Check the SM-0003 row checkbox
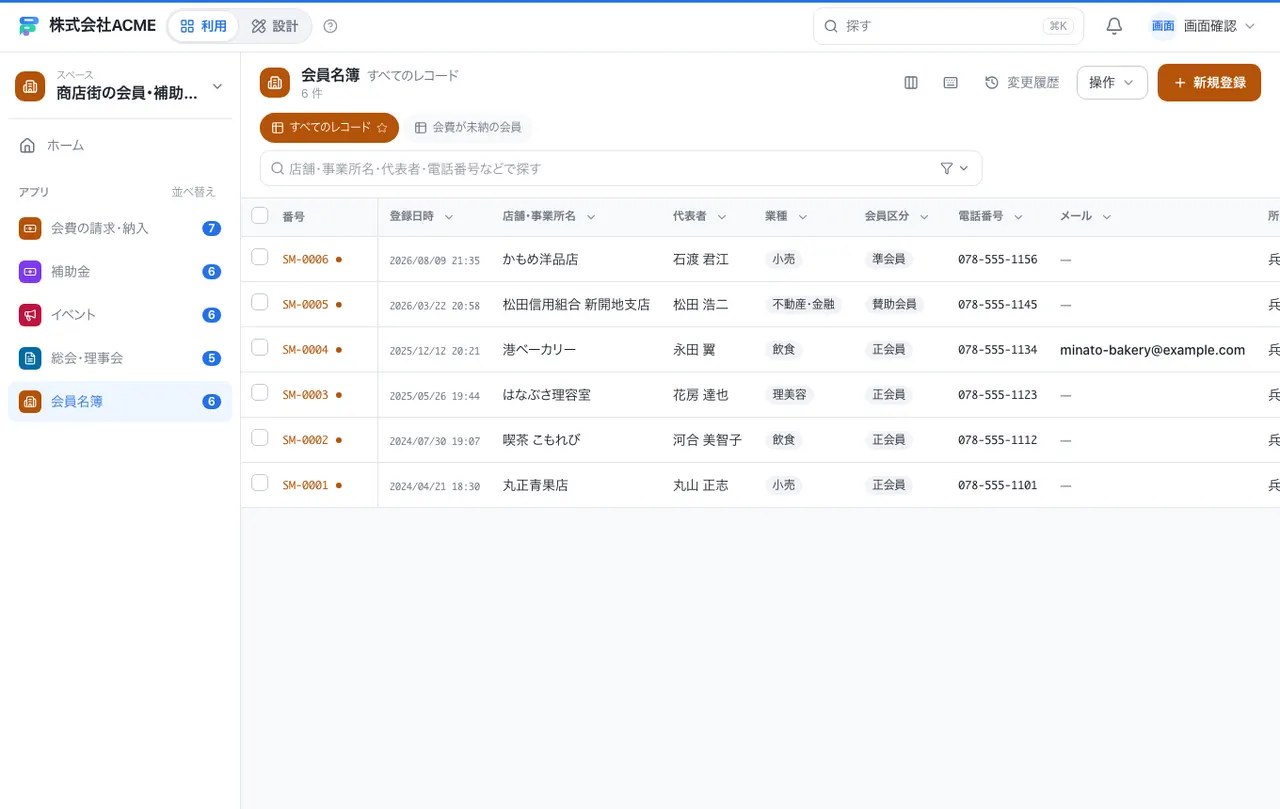Screen dimensions: 1280x809 [x=260, y=392]
